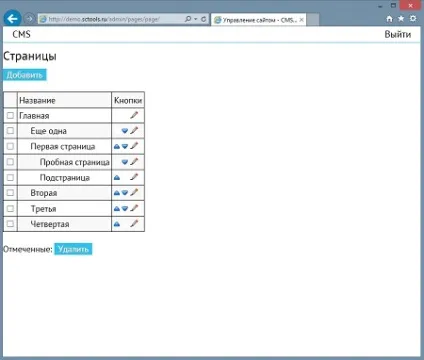Click the Третья page name
Screen dimensions: 424x360
[x=43, y=209]
